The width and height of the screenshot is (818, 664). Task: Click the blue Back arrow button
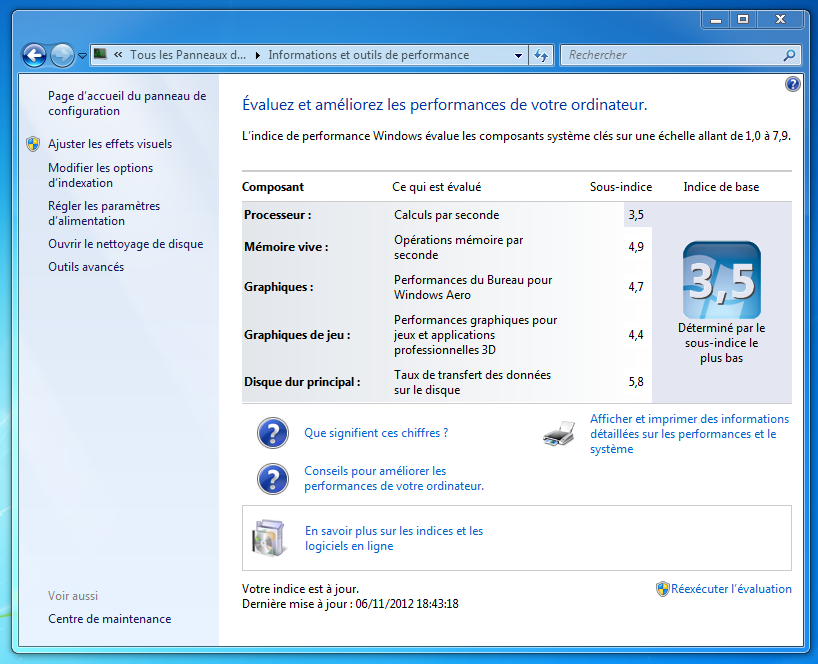point(34,56)
